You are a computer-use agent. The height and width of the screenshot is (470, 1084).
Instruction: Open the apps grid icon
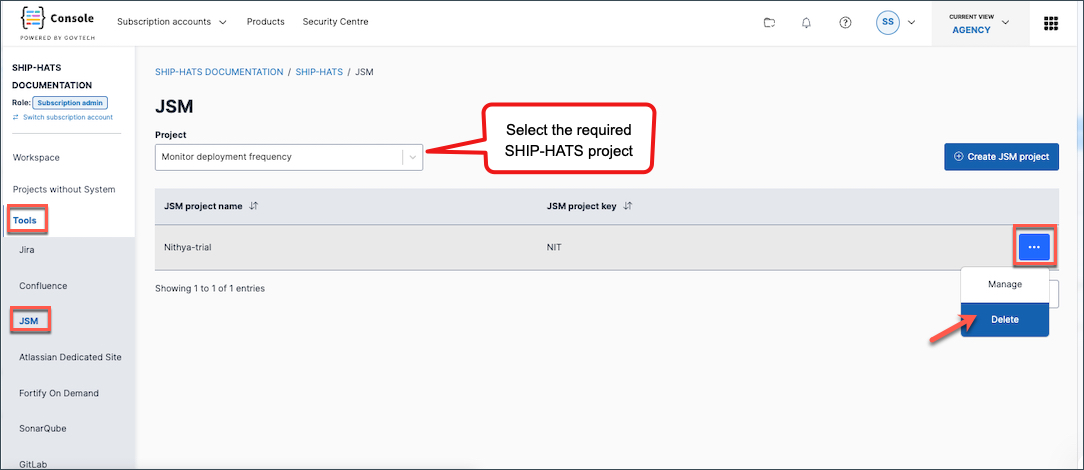point(1050,23)
